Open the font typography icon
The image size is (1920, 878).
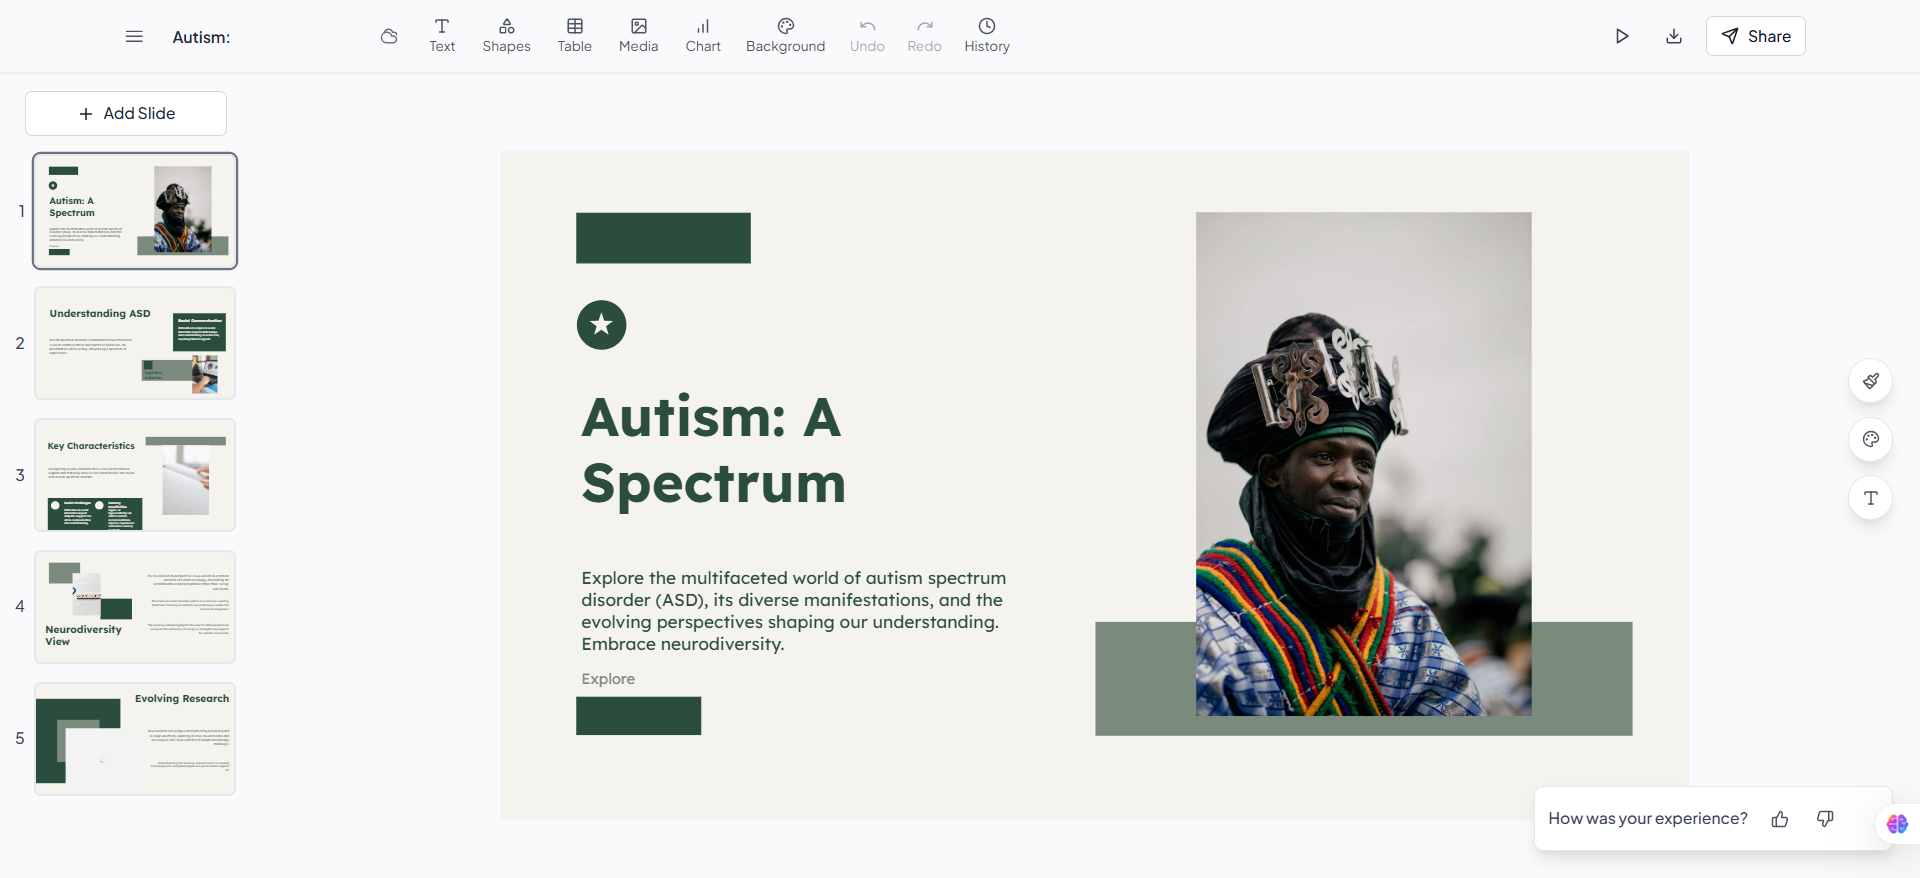(x=1871, y=498)
